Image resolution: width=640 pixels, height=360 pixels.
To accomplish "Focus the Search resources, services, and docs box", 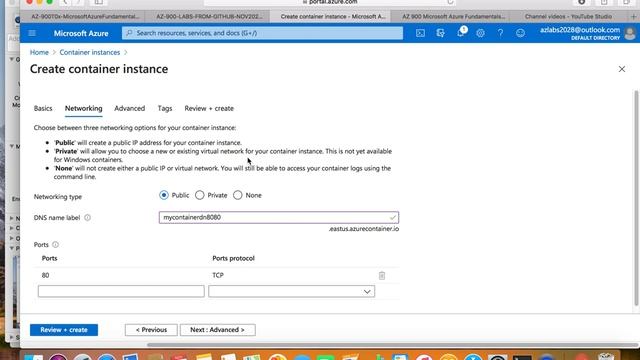I will click(262, 33).
